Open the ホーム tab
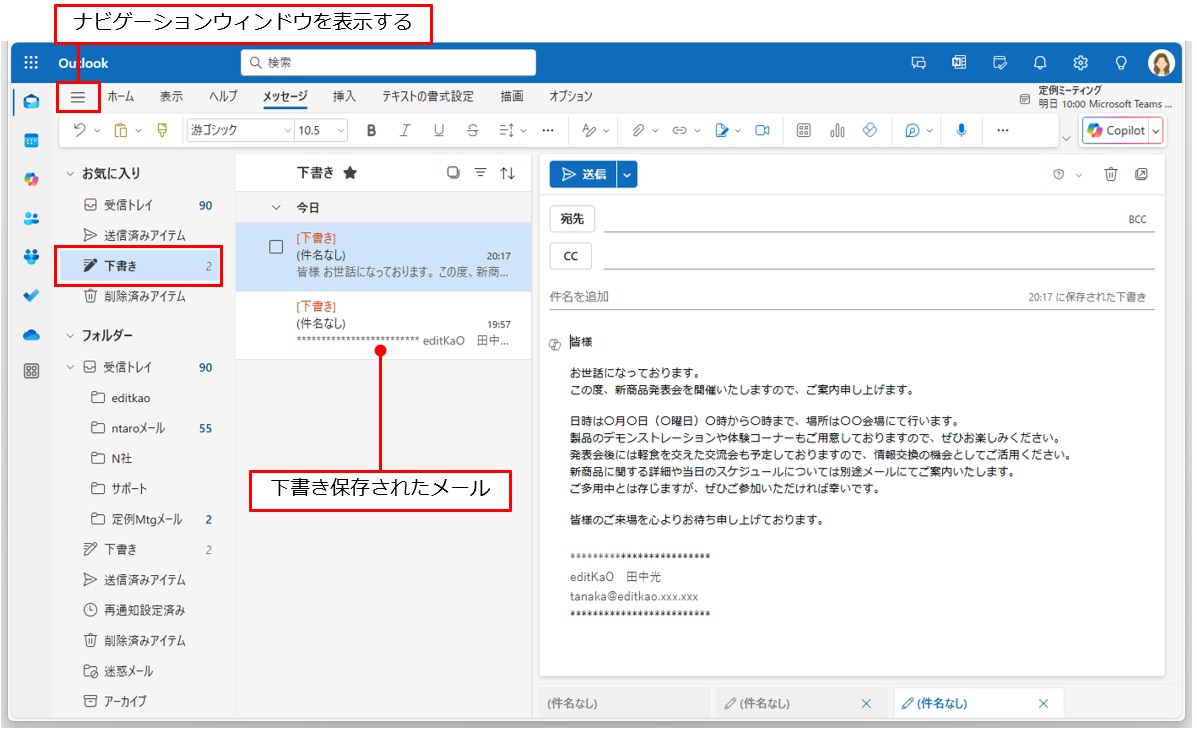The width and height of the screenshot is (1197, 731). pyautogui.click(x=121, y=96)
